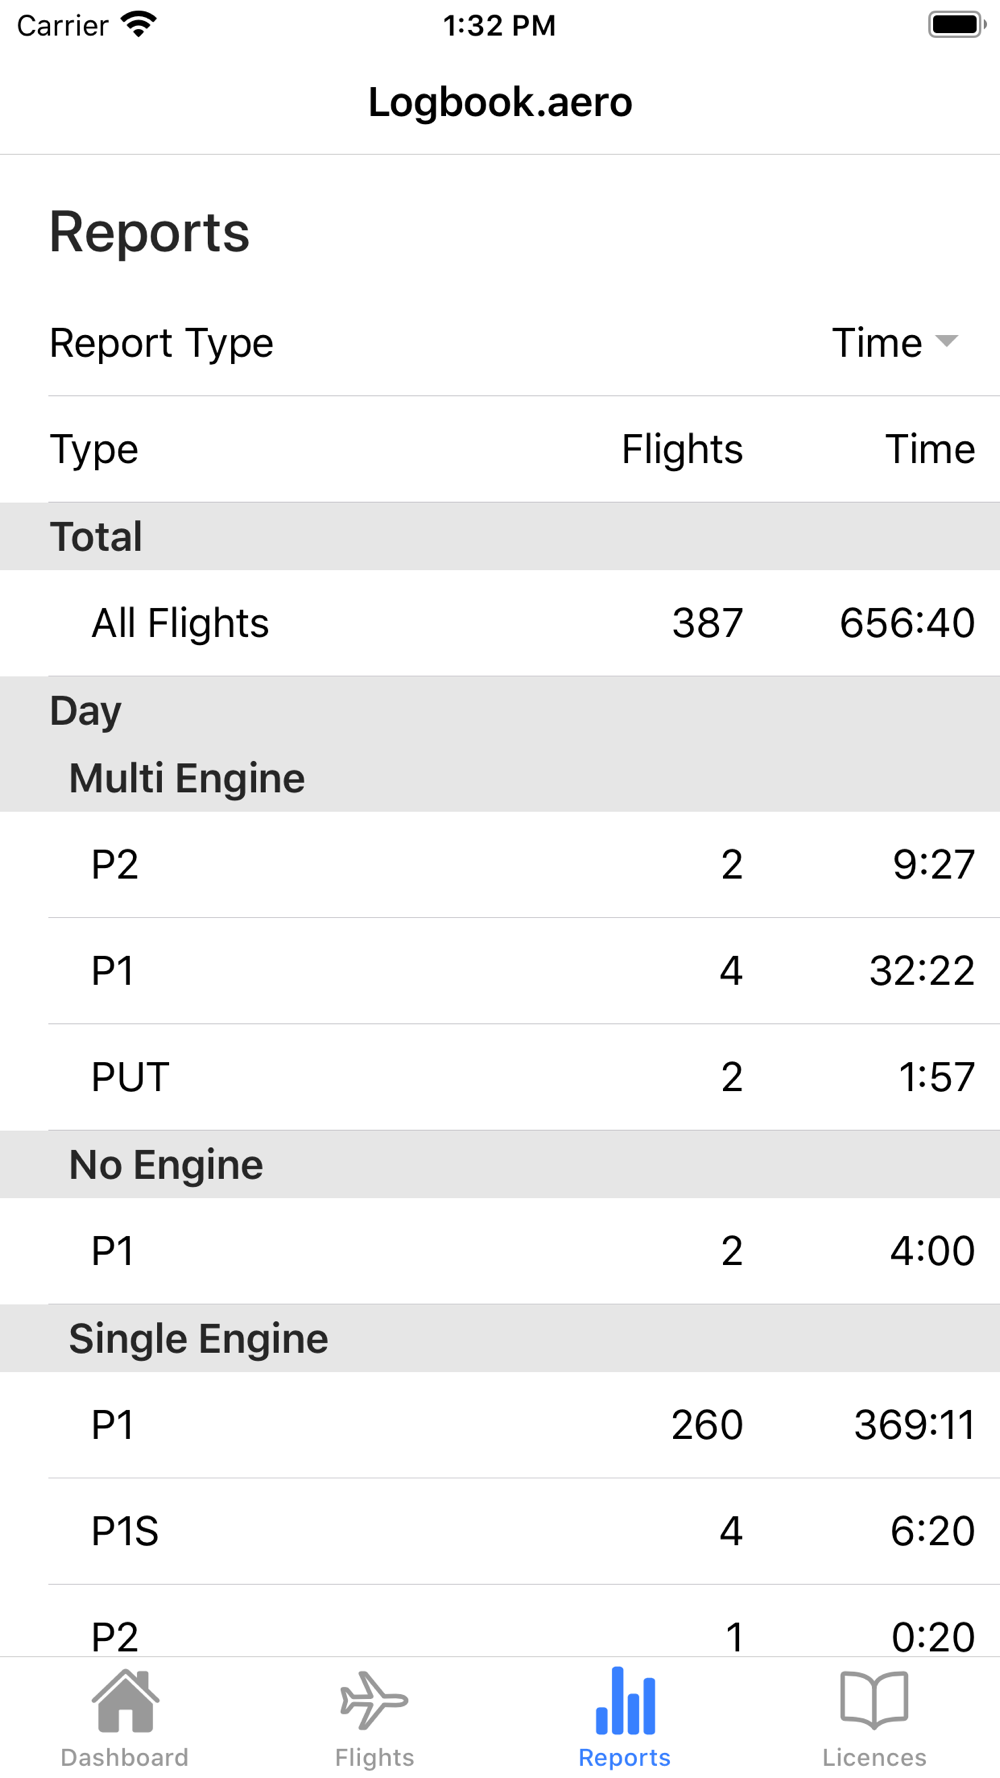1000x1778 pixels.
Task: Open the Licences book icon
Action: (x=874, y=1700)
